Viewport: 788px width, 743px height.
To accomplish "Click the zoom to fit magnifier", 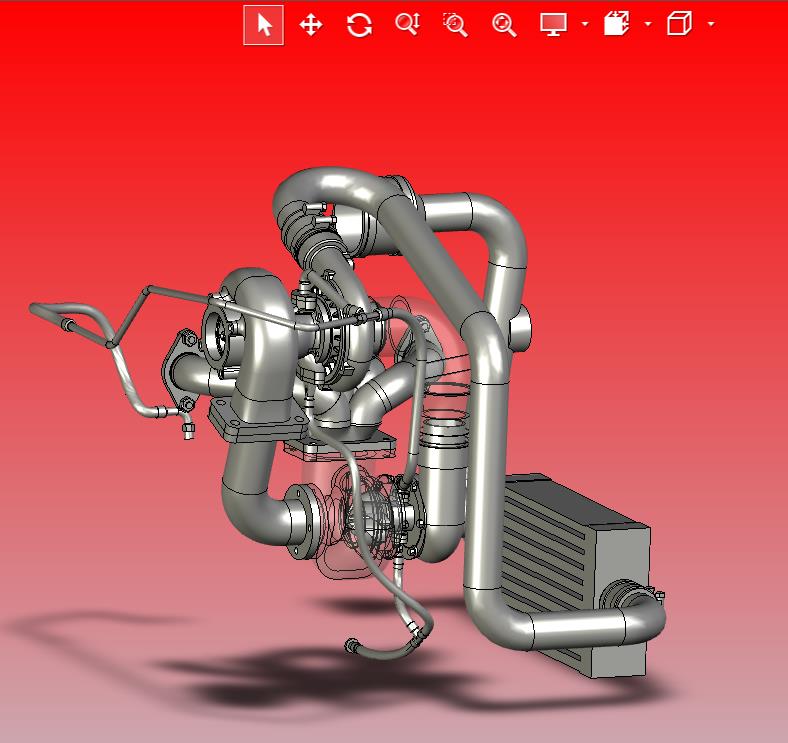I will pyautogui.click(x=504, y=25).
